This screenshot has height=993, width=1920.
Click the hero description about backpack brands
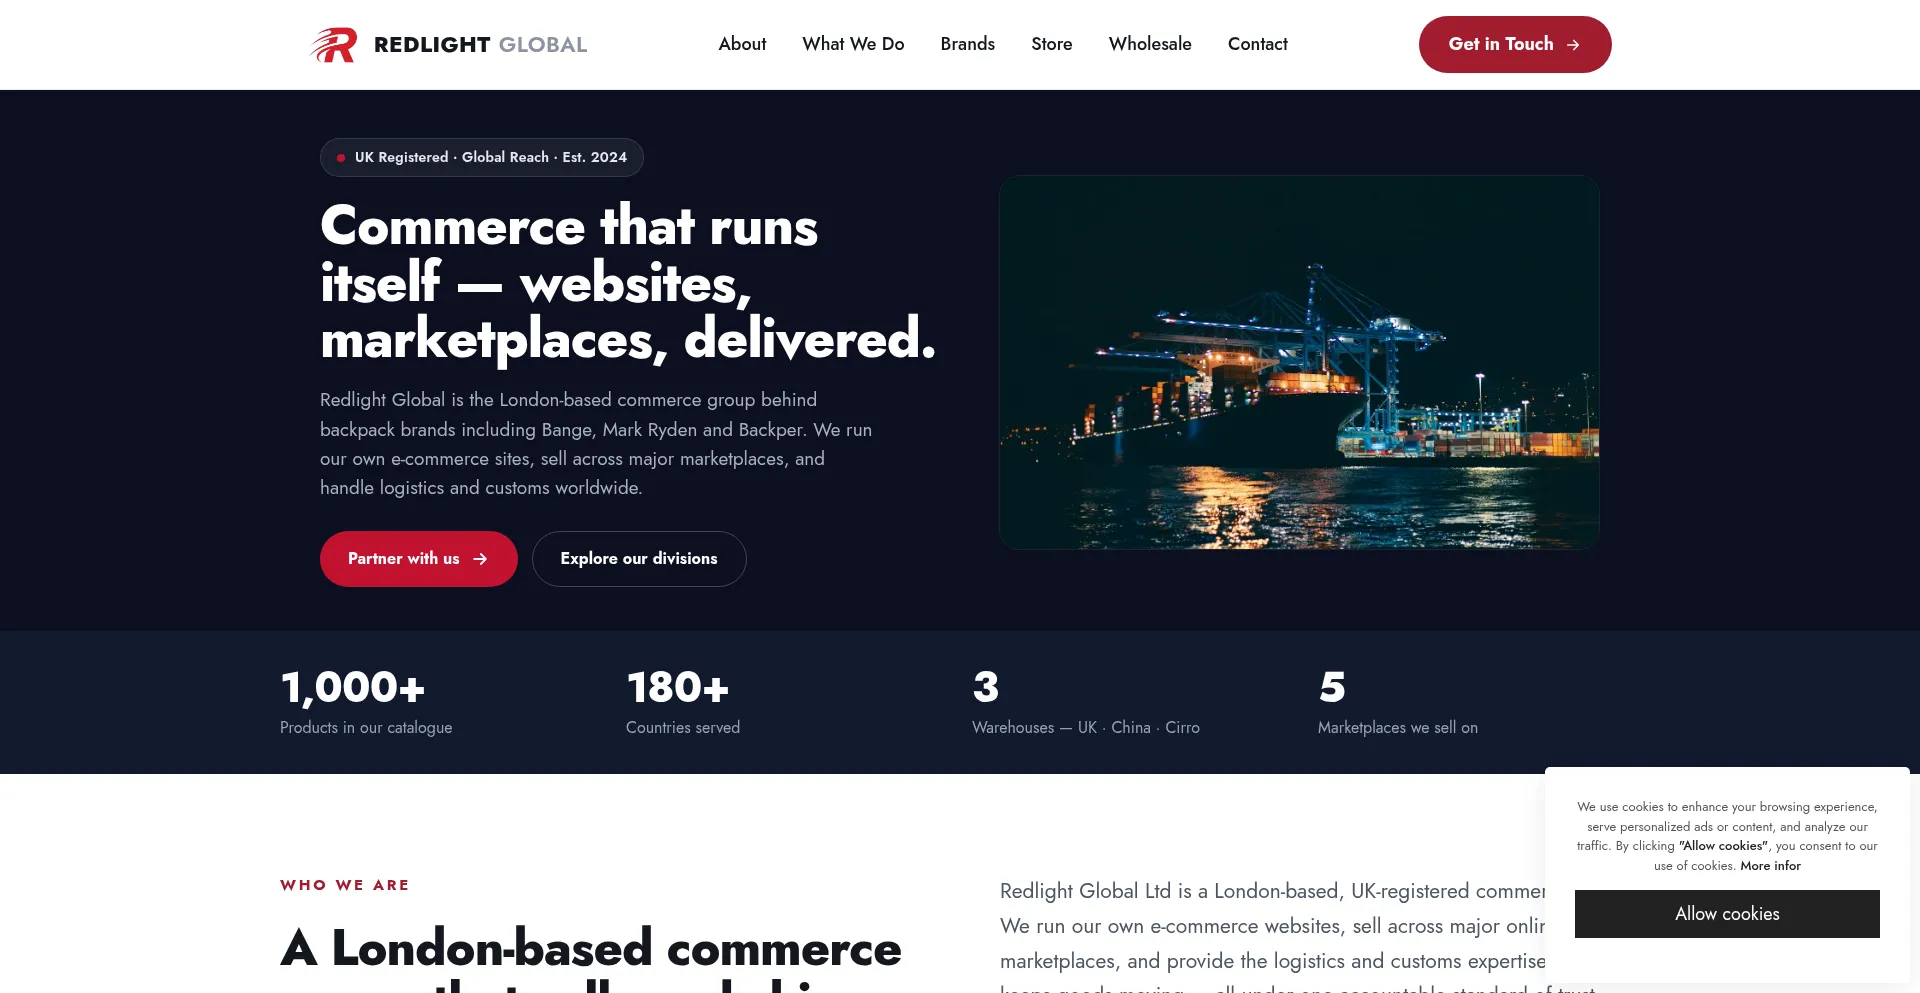(x=596, y=444)
